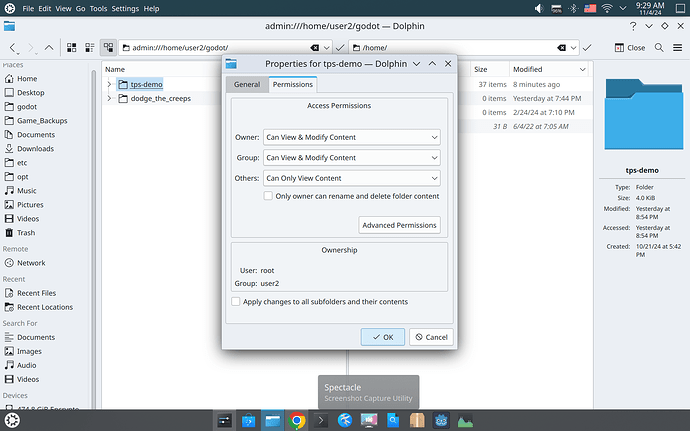Open the clock showing 9:29 AM
Viewport: 690px width, 431px height.
pyautogui.click(x=650, y=8)
